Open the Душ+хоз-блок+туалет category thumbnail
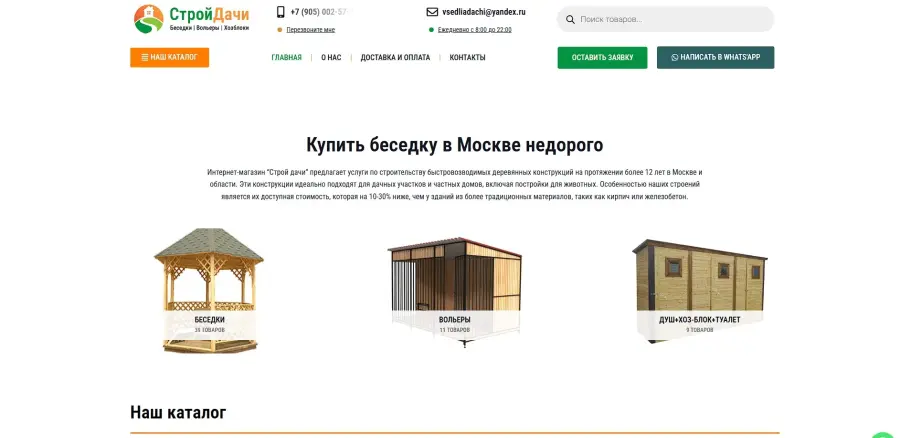Viewport: 900px width, 438px height. point(700,292)
